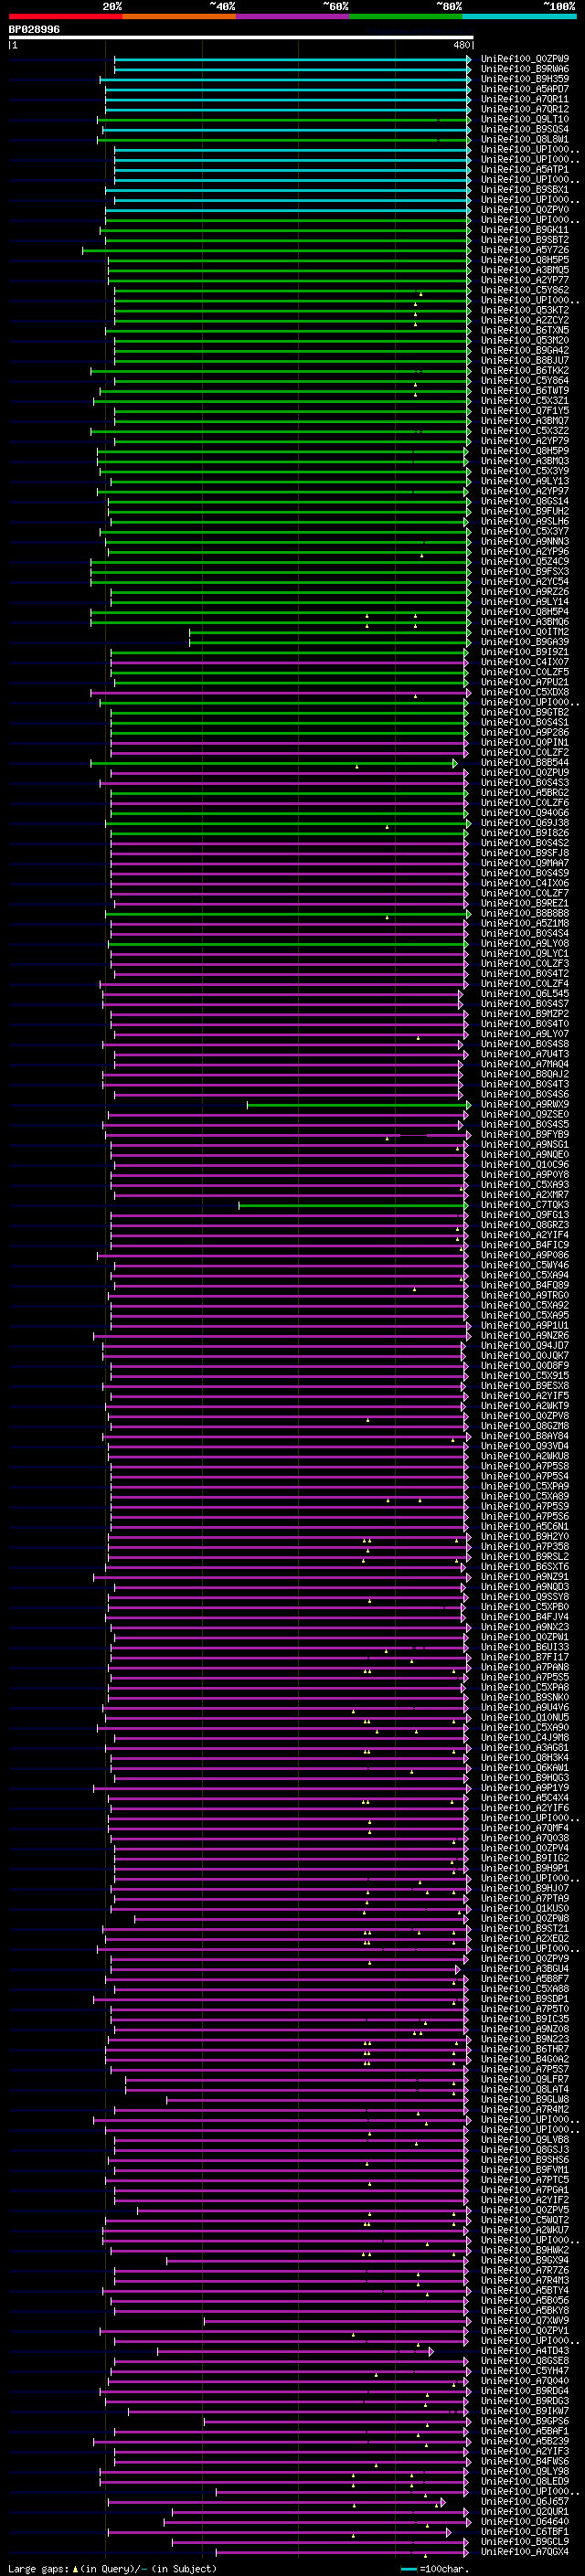
Task: Select the UniRef100_Q0ZPV0 label
Action: tap(525, 210)
